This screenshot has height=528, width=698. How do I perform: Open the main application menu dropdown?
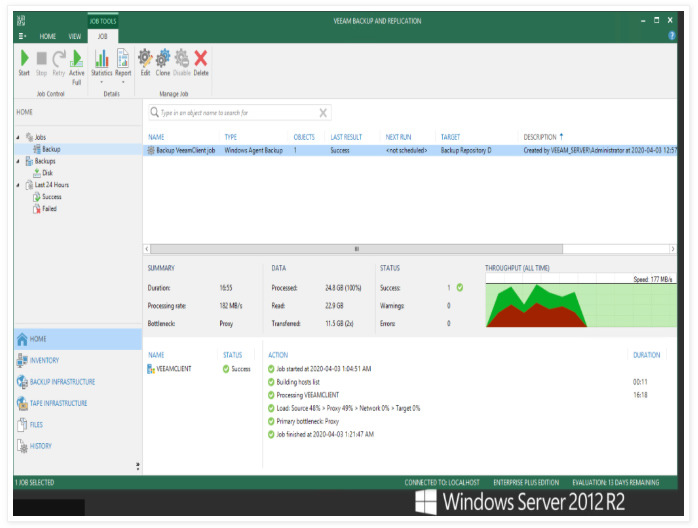coord(23,36)
